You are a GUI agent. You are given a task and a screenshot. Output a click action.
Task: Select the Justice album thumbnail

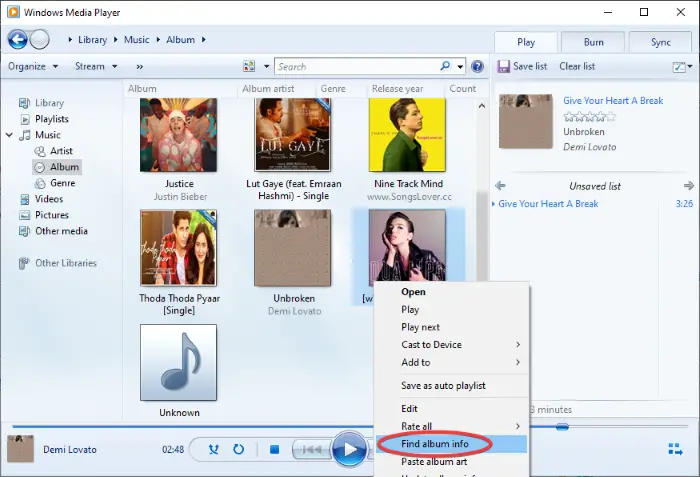179,134
